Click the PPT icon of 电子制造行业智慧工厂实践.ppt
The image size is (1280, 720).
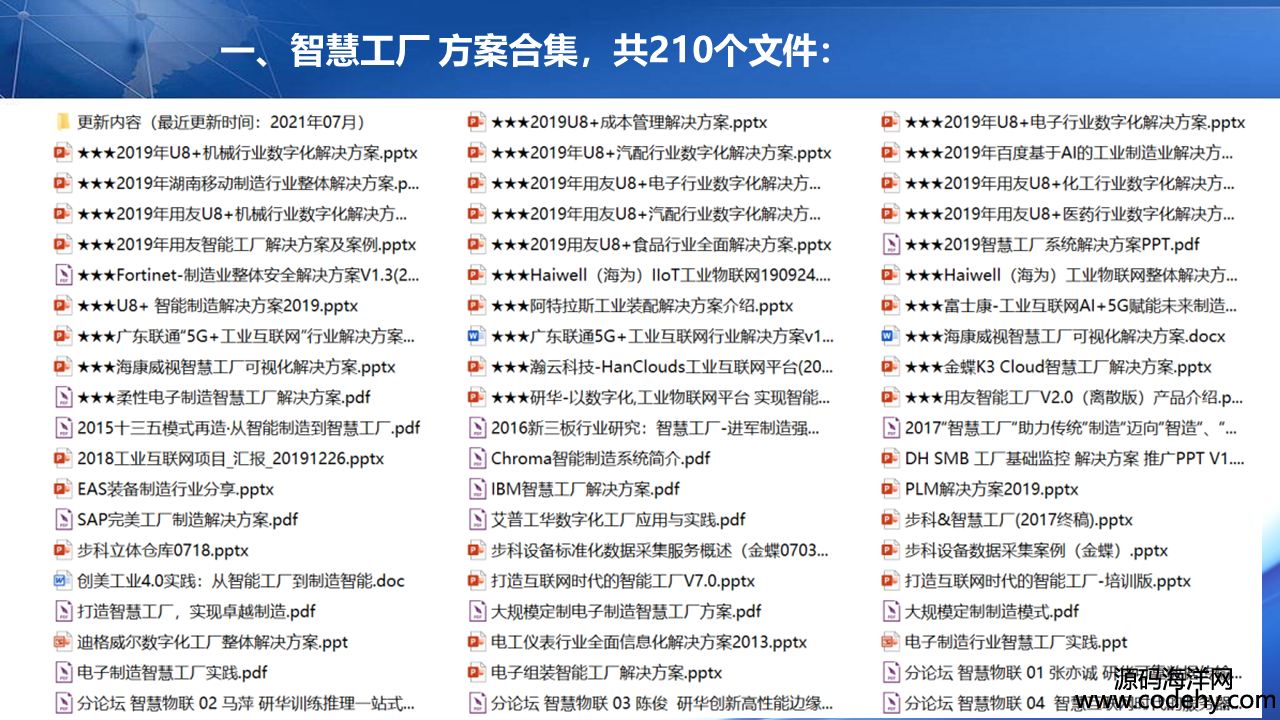[x=890, y=642]
